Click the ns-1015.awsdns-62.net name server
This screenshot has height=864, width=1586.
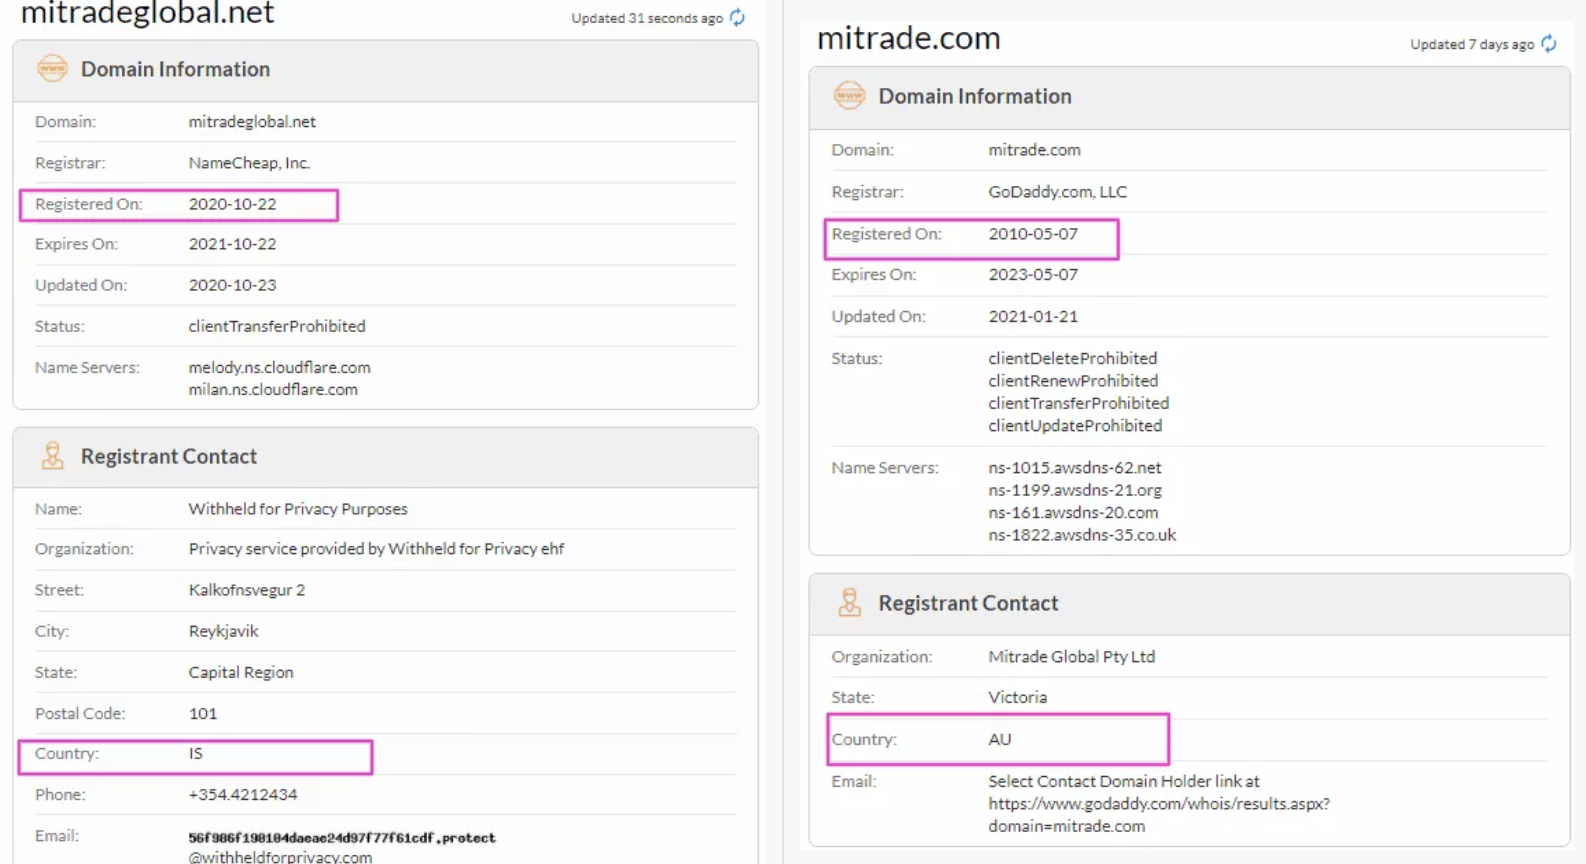pyautogui.click(x=1074, y=467)
